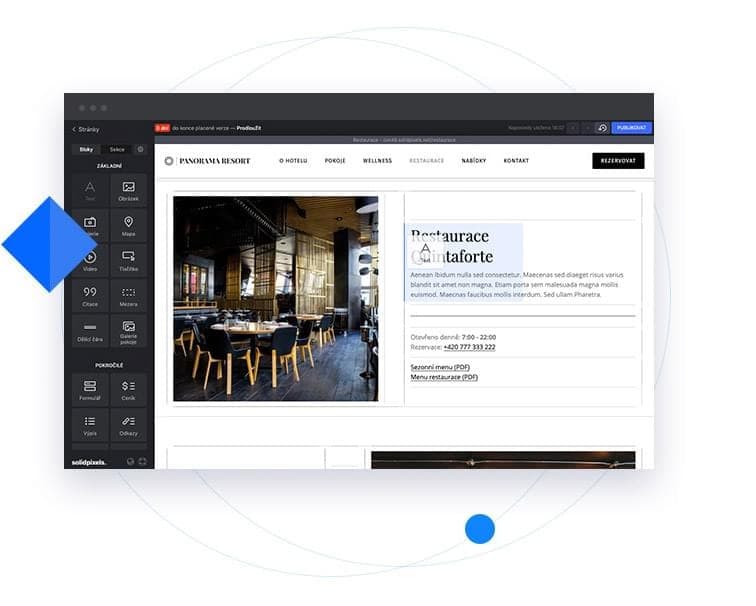Click the page URL bar above canvas
Screen dimensions: 756x606
pyautogui.click(x=404, y=140)
